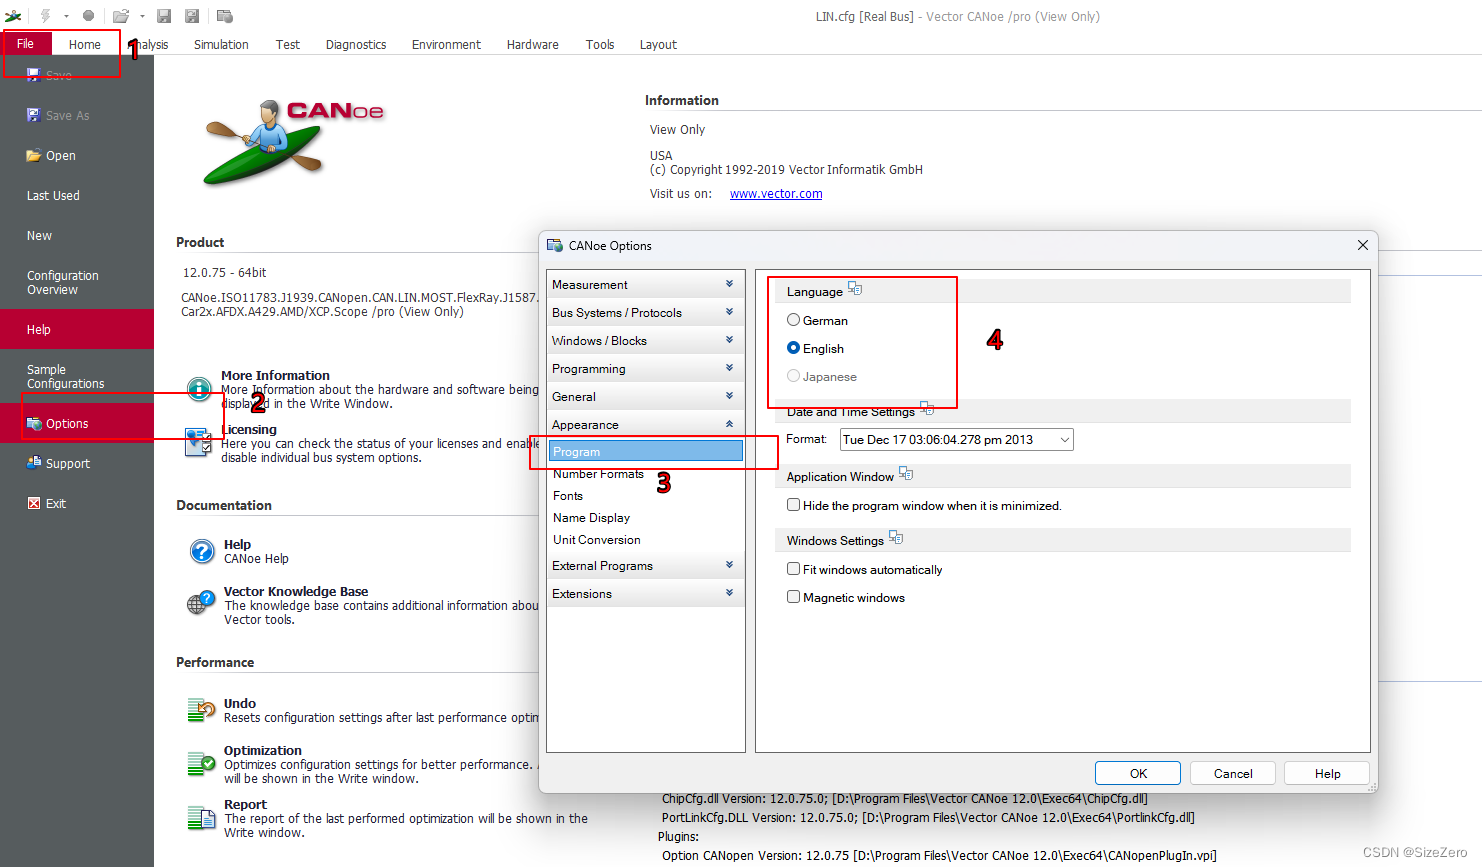Click the More Information info icon

tap(199, 388)
